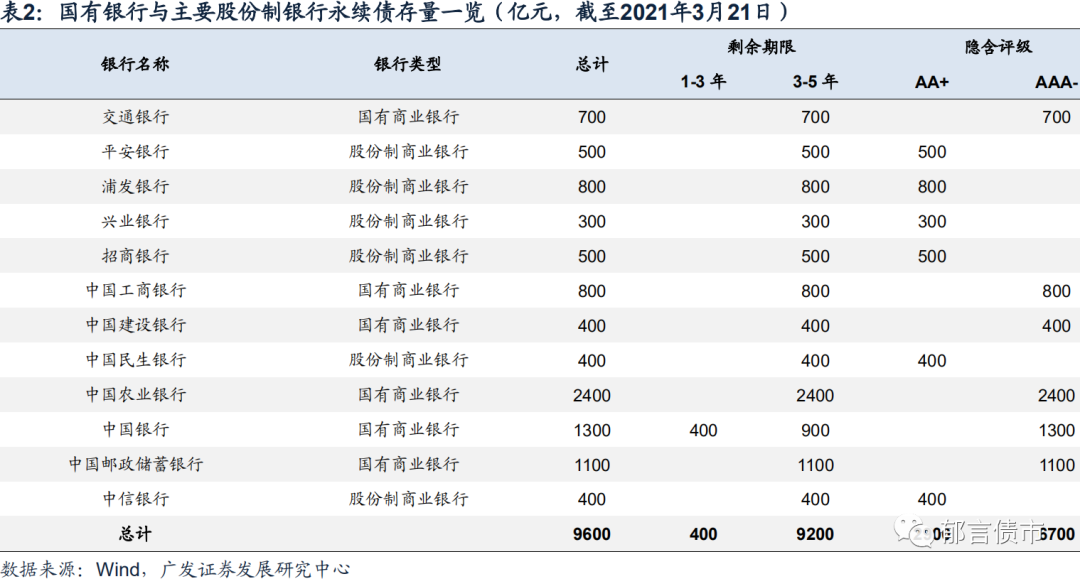Click the 总计 label in the bottom row

[x=135, y=534]
